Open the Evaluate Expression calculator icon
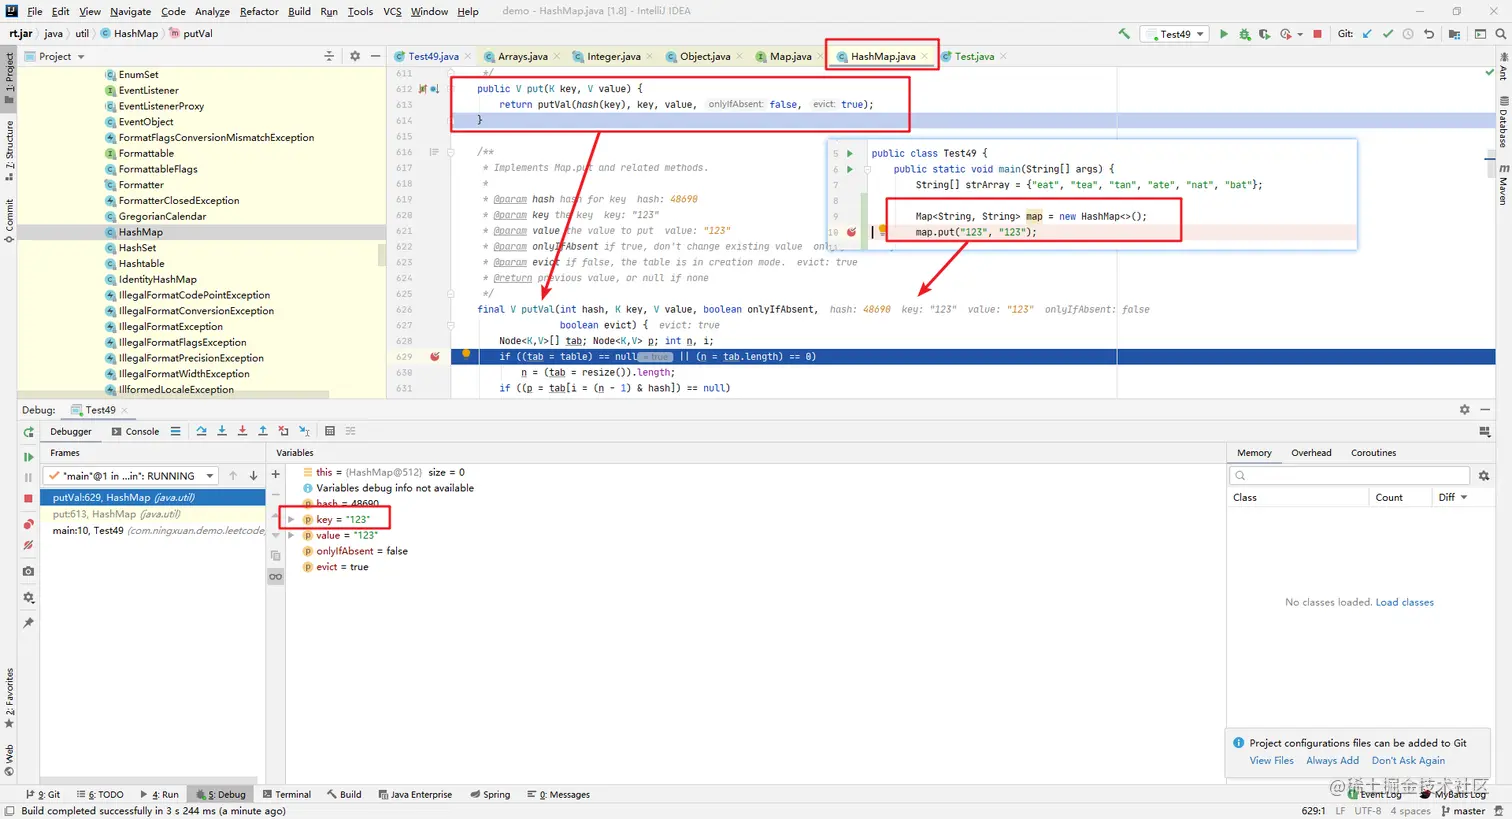Screen dimensions: 1512x819 click(330, 431)
